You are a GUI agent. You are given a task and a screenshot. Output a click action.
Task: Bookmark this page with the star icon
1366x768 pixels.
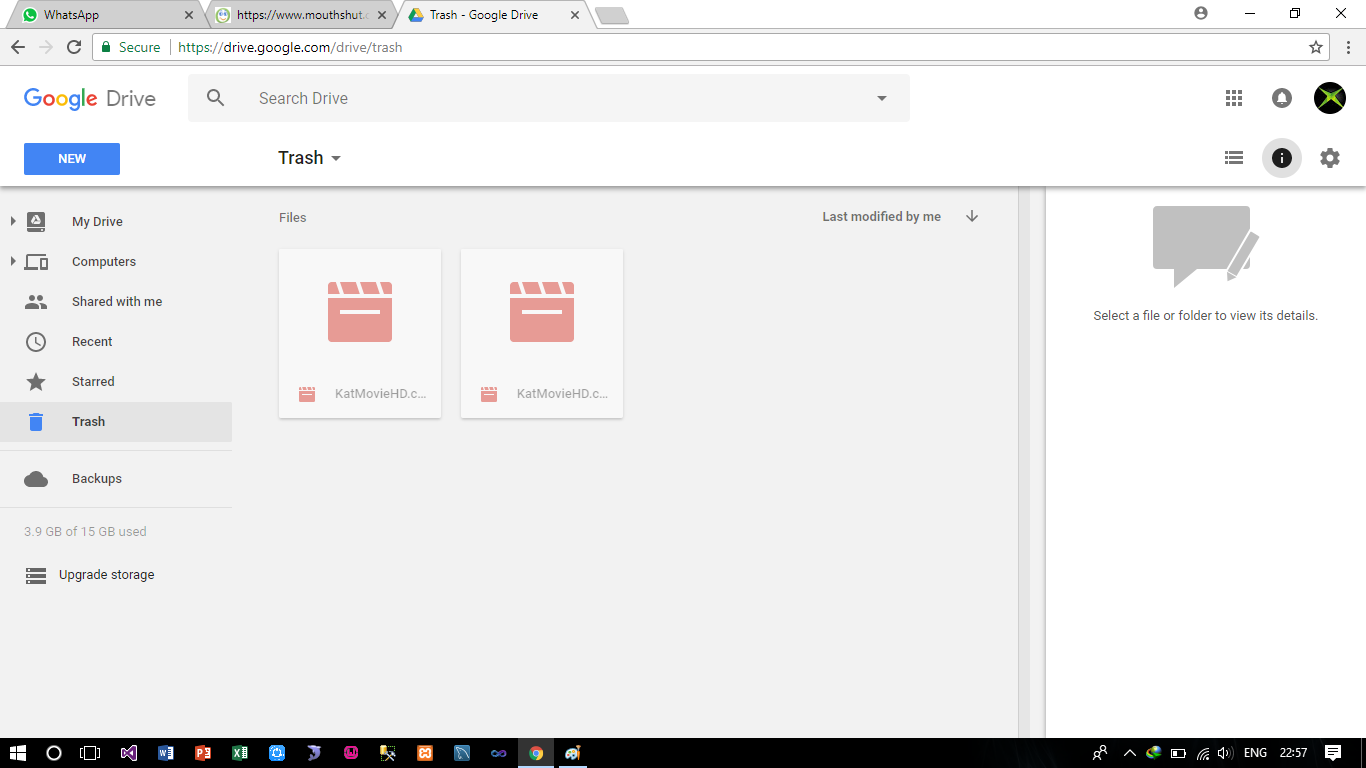[x=1316, y=47]
